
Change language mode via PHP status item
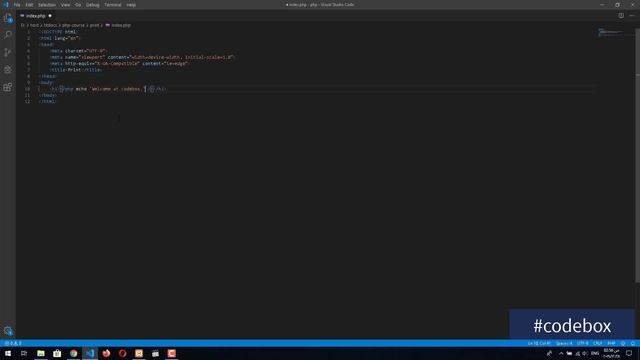611,343
